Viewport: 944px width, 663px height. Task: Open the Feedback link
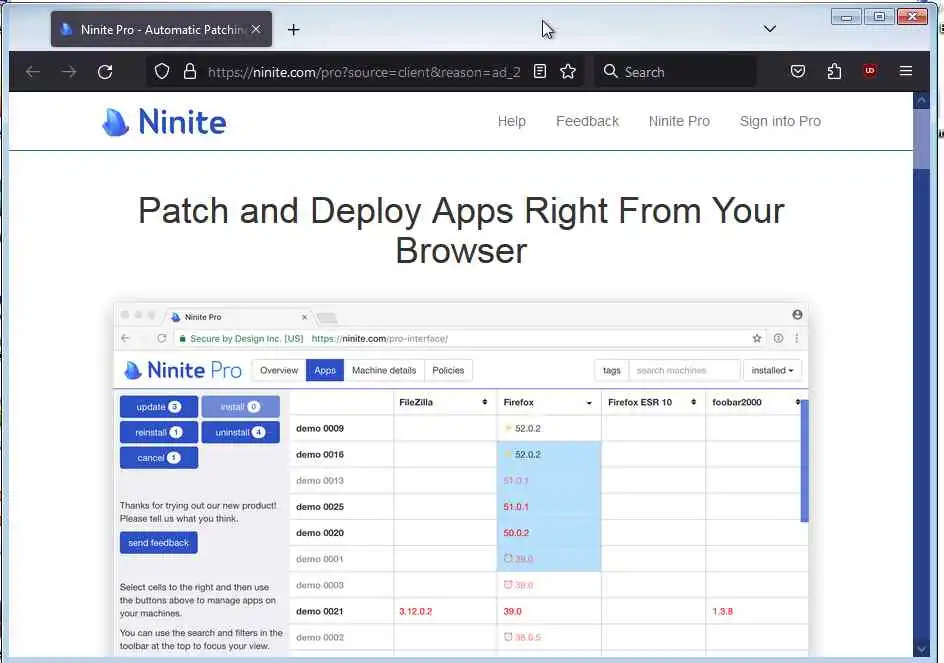[587, 122]
